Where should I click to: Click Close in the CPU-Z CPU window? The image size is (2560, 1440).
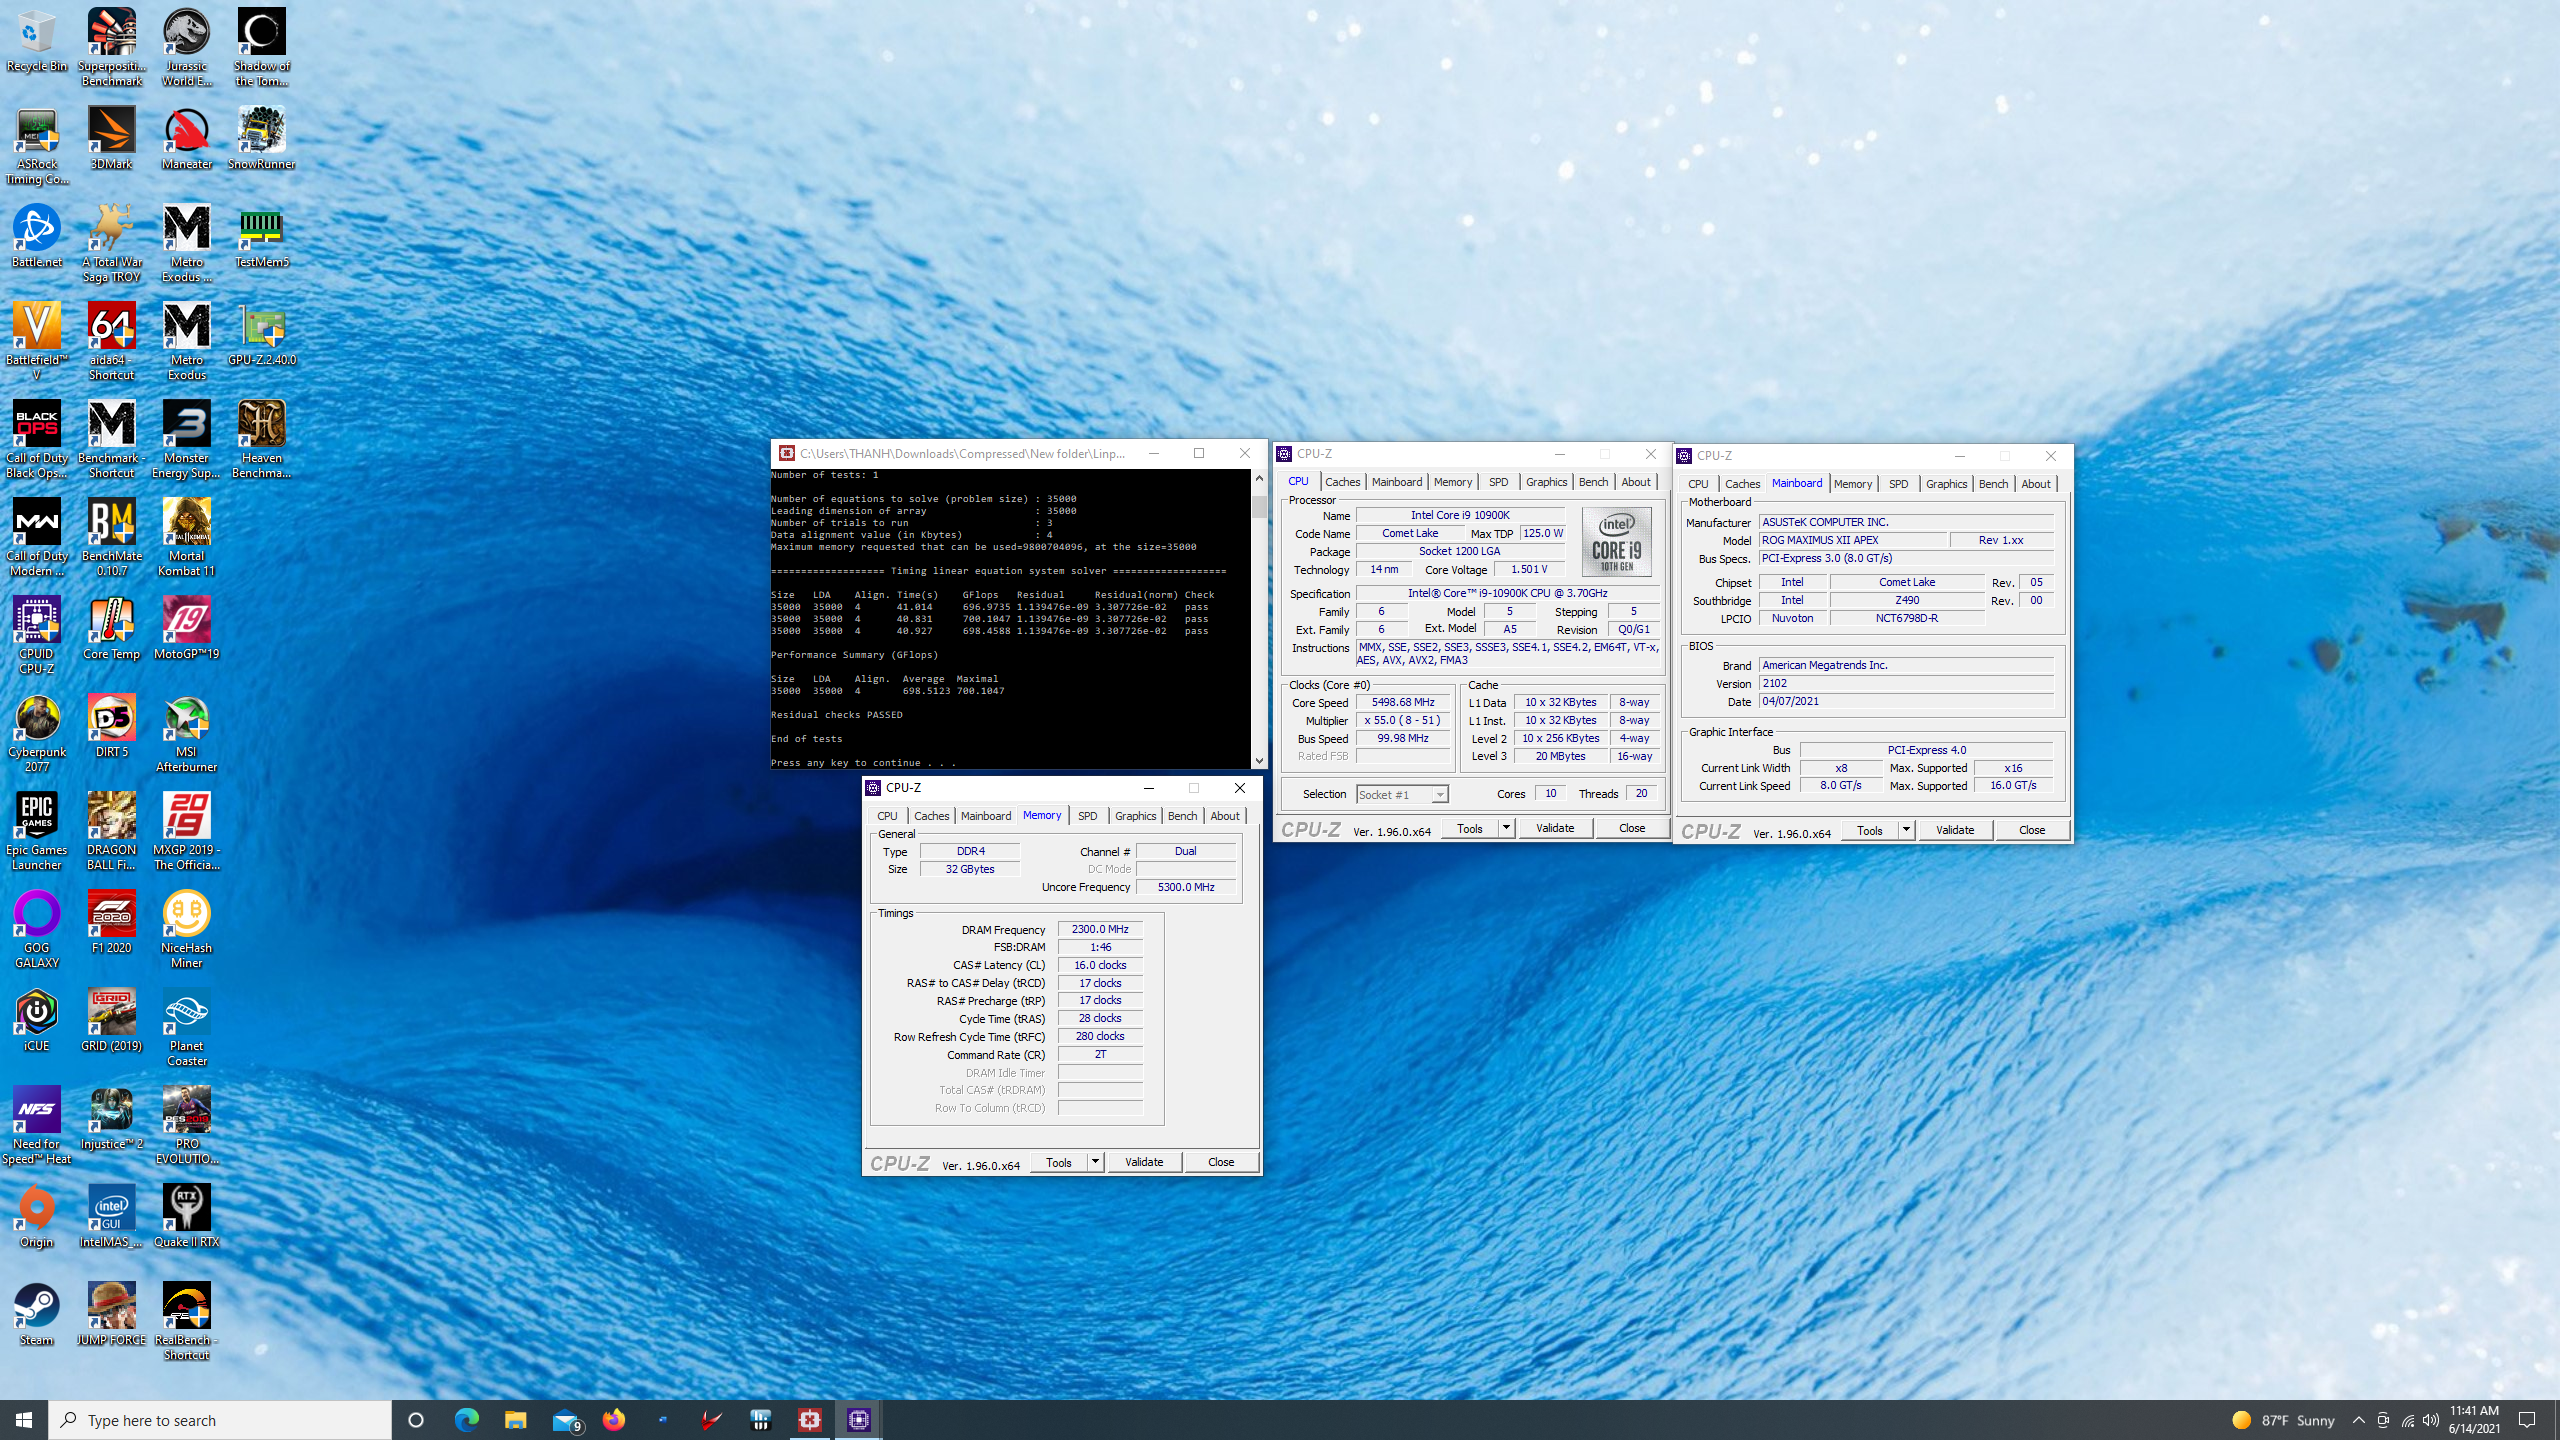click(x=1632, y=828)
